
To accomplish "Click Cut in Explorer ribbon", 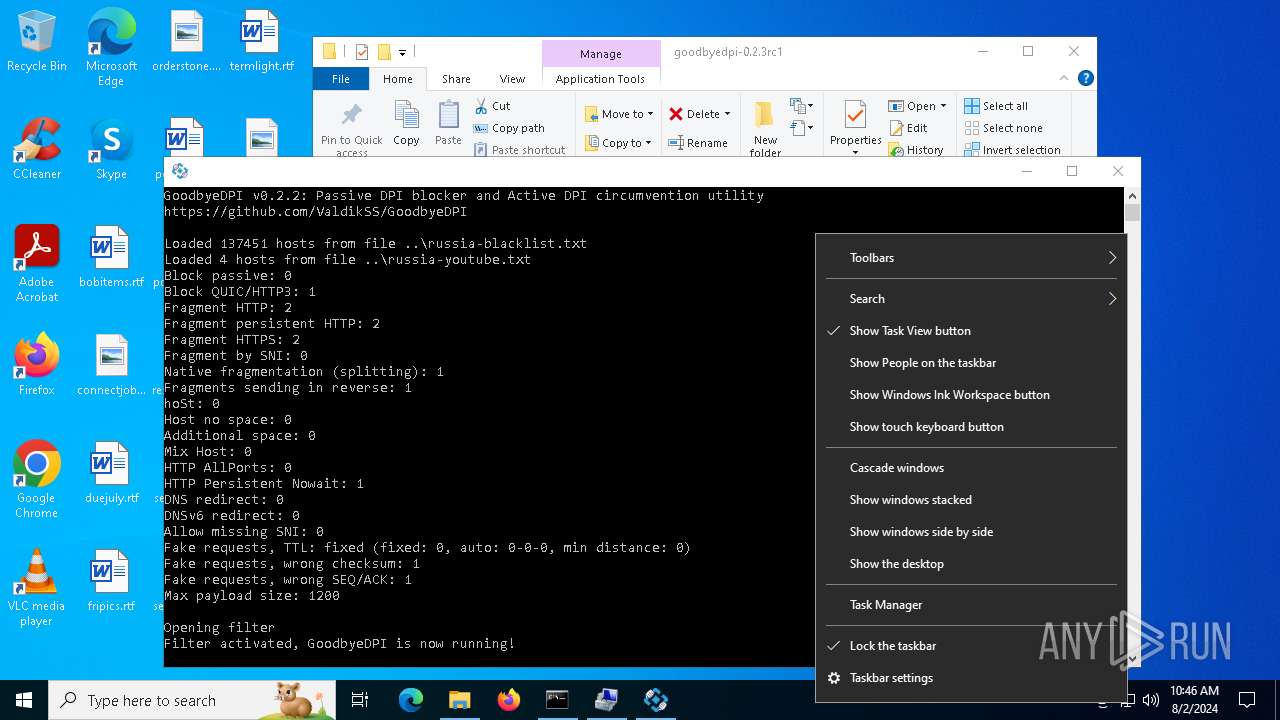I will pos(492,106).
